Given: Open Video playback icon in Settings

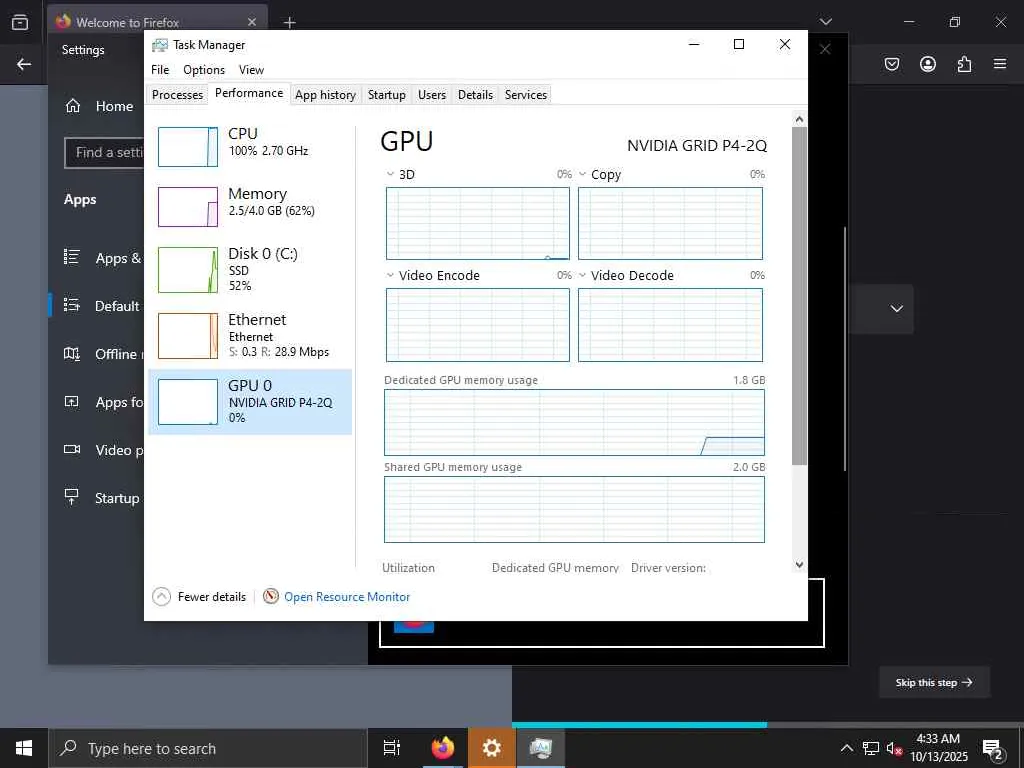Looking at the screenshot, I should [72, 449].
